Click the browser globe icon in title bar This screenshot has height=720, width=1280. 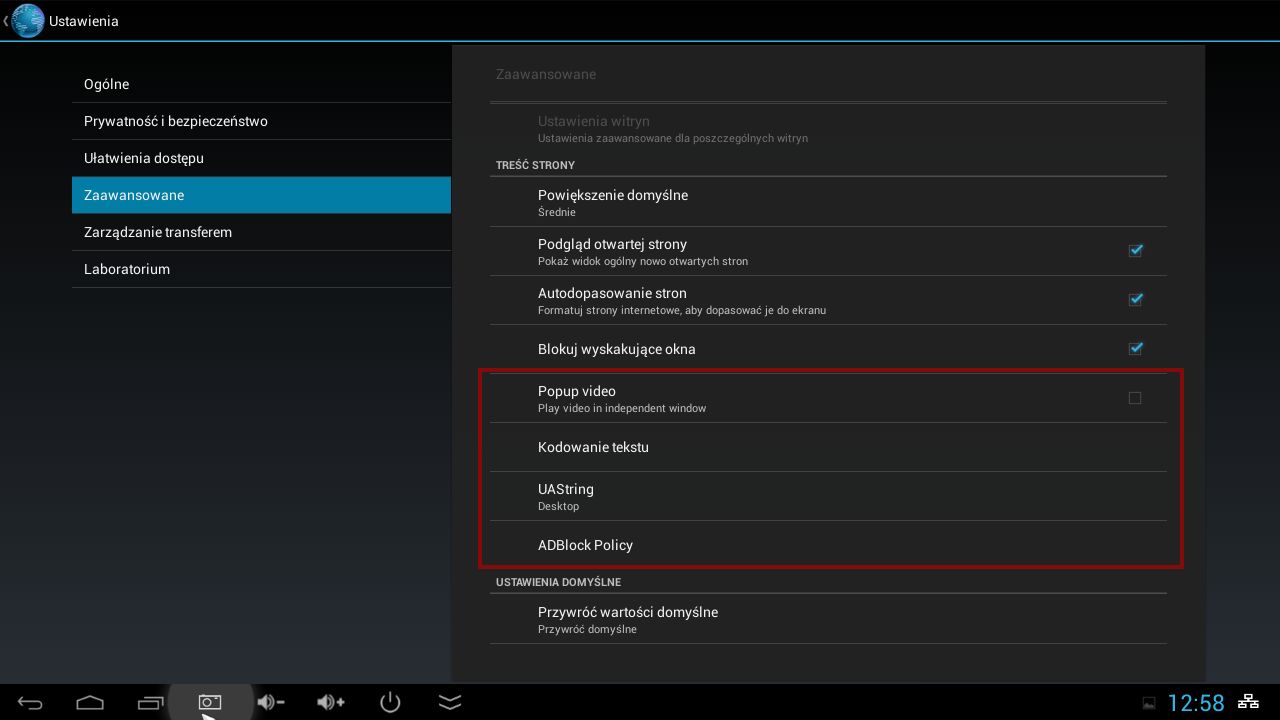tap(27, 20)
